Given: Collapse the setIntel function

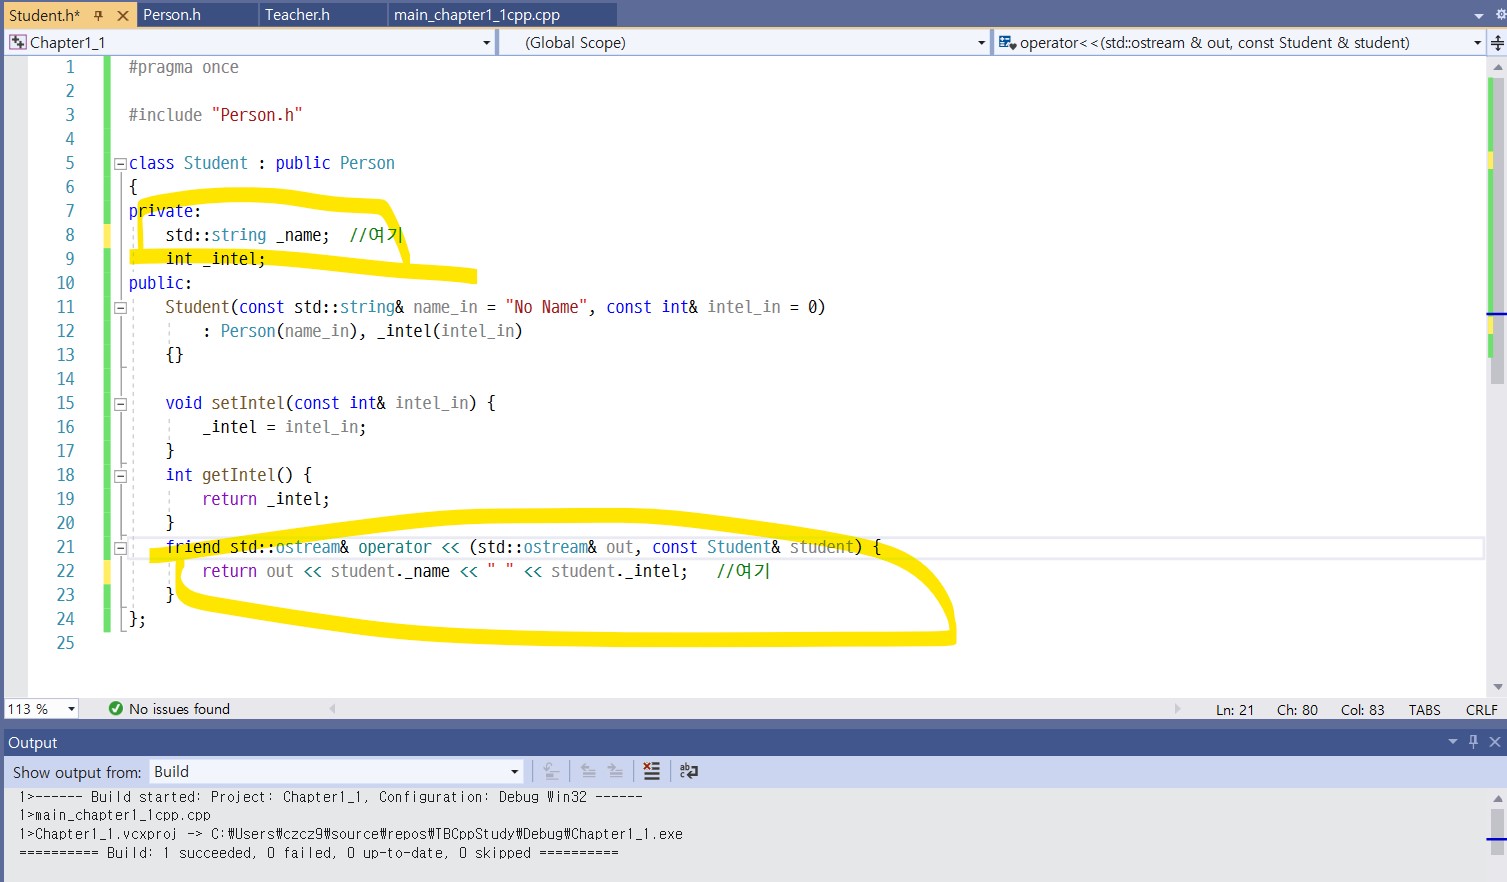Looking at the screenshot, I should point(120,404).
